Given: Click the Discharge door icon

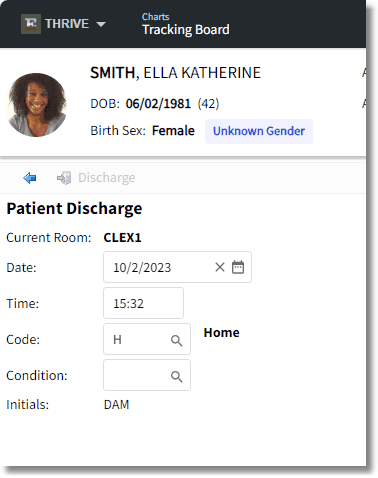Looking at the screenshot, I should point(64,178).
